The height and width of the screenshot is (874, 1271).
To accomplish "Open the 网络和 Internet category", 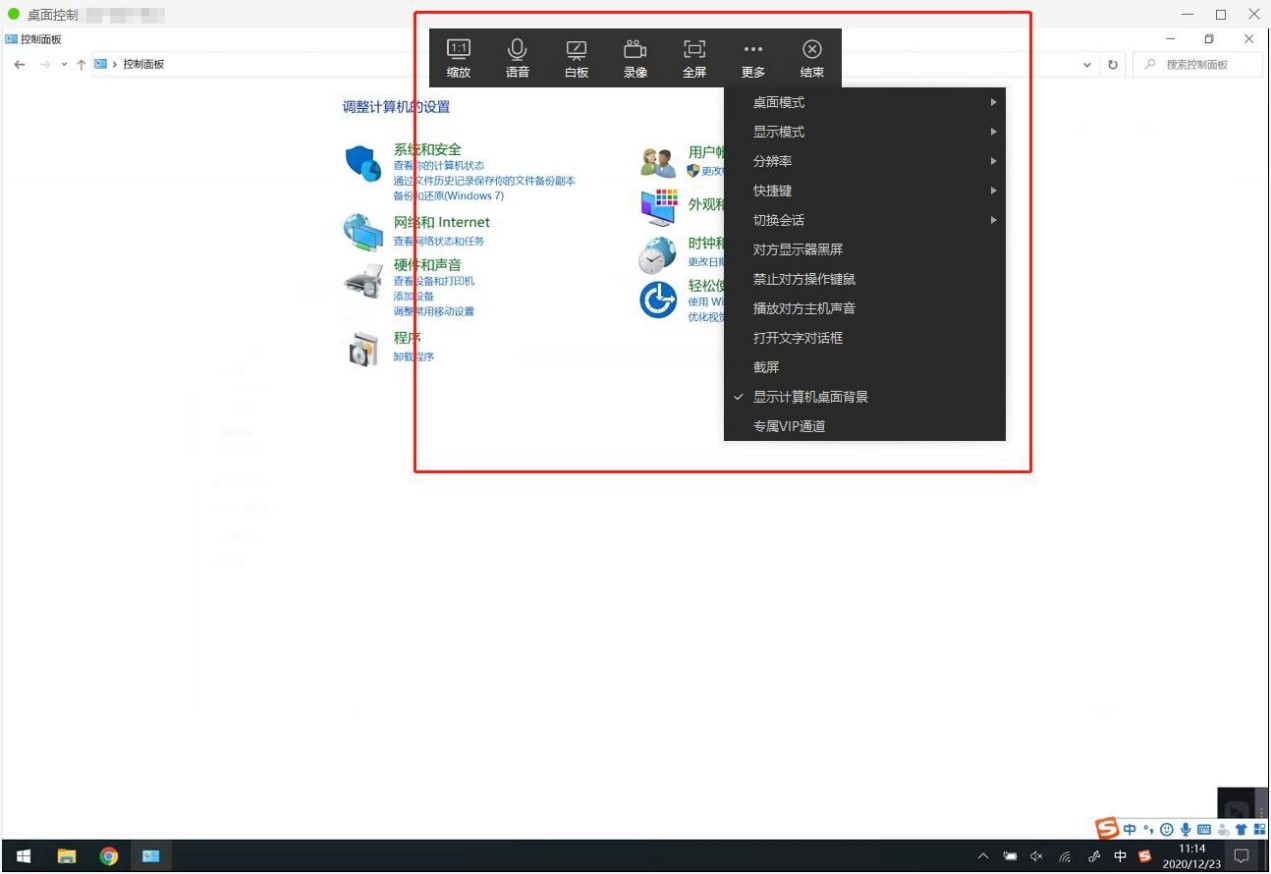I will tap(441, 222).
